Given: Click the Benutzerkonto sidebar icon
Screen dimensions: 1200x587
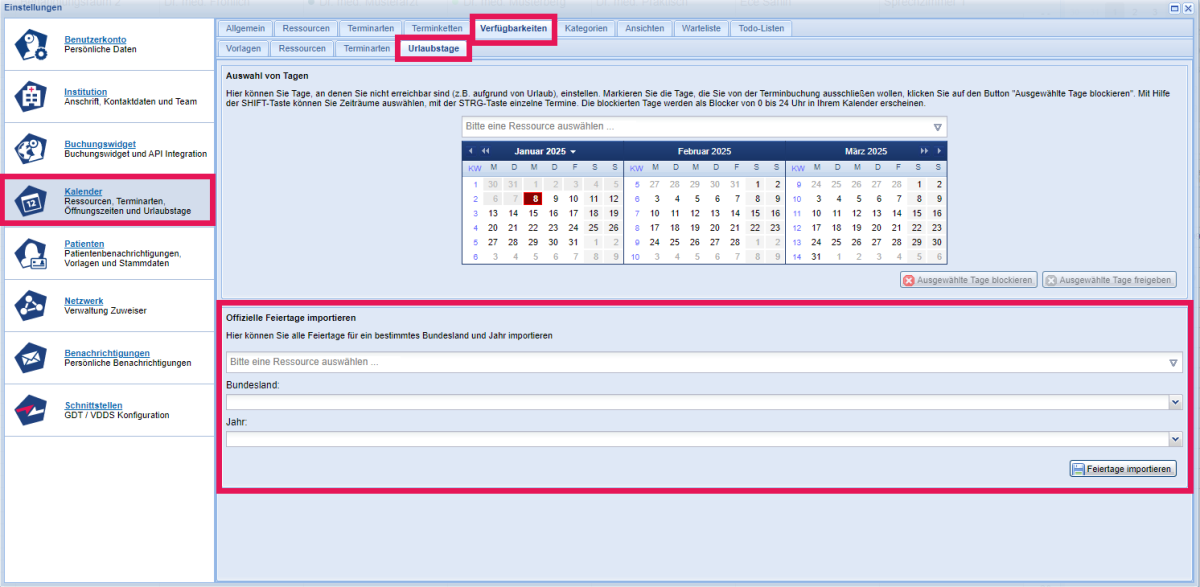Looking at the screenshot, I should 31,45.
